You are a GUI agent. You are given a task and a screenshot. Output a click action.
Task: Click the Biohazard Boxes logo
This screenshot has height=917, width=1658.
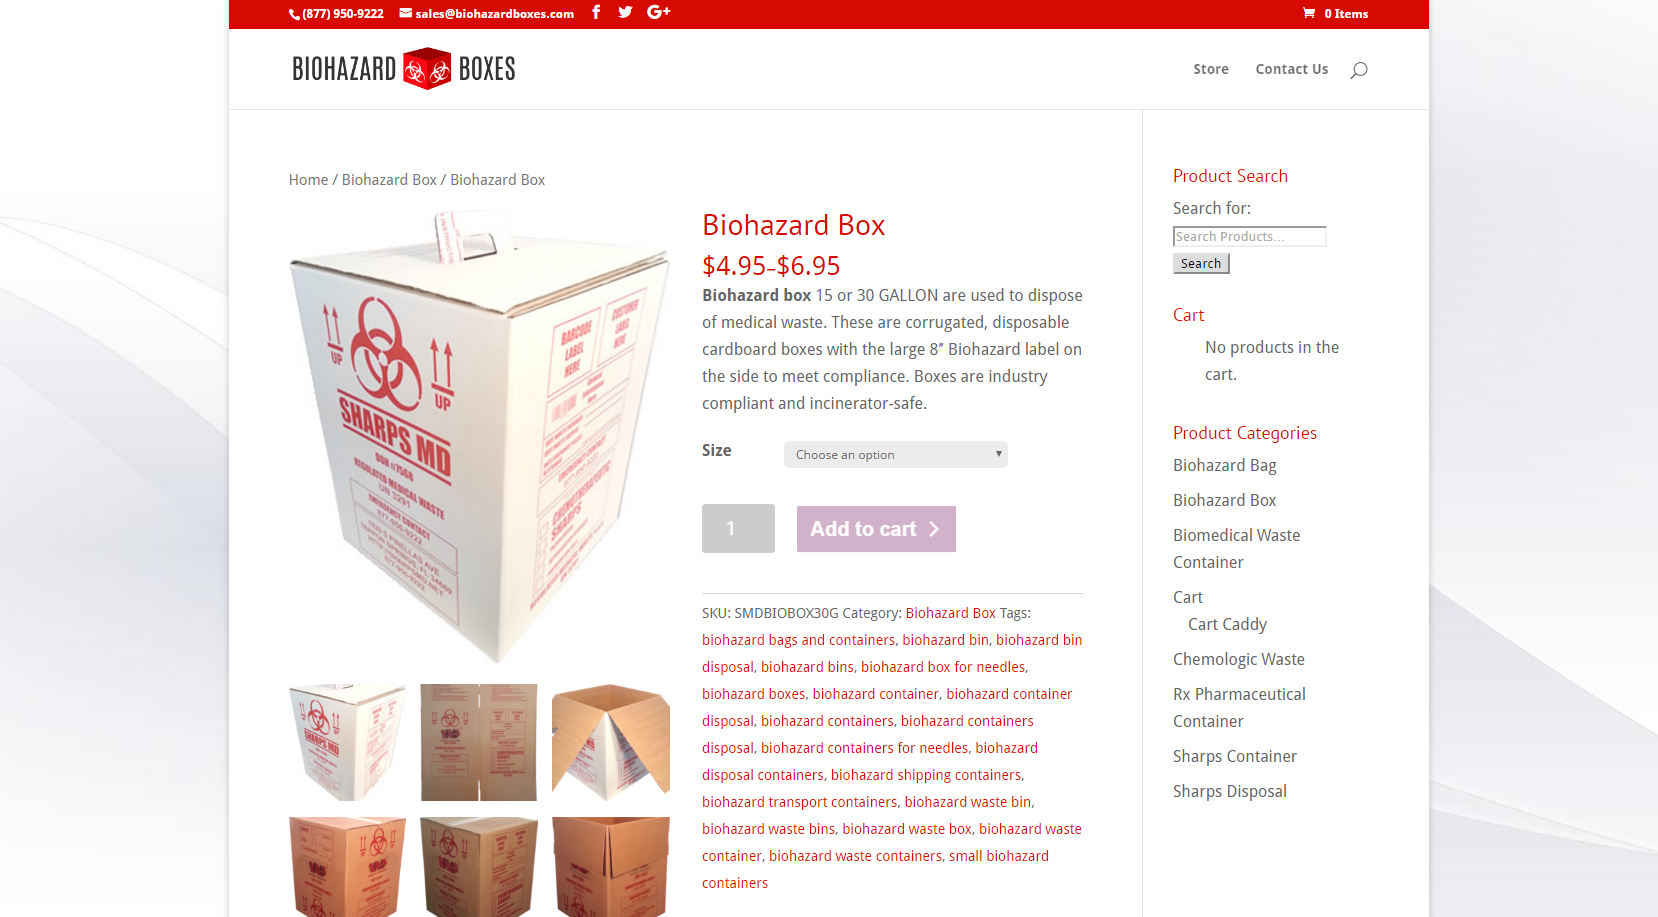(404, 69)
